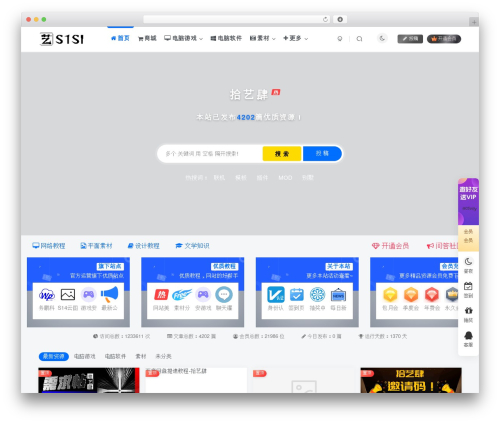
Task: Click the V identity verification icon
Action: [x=276, y=295]
